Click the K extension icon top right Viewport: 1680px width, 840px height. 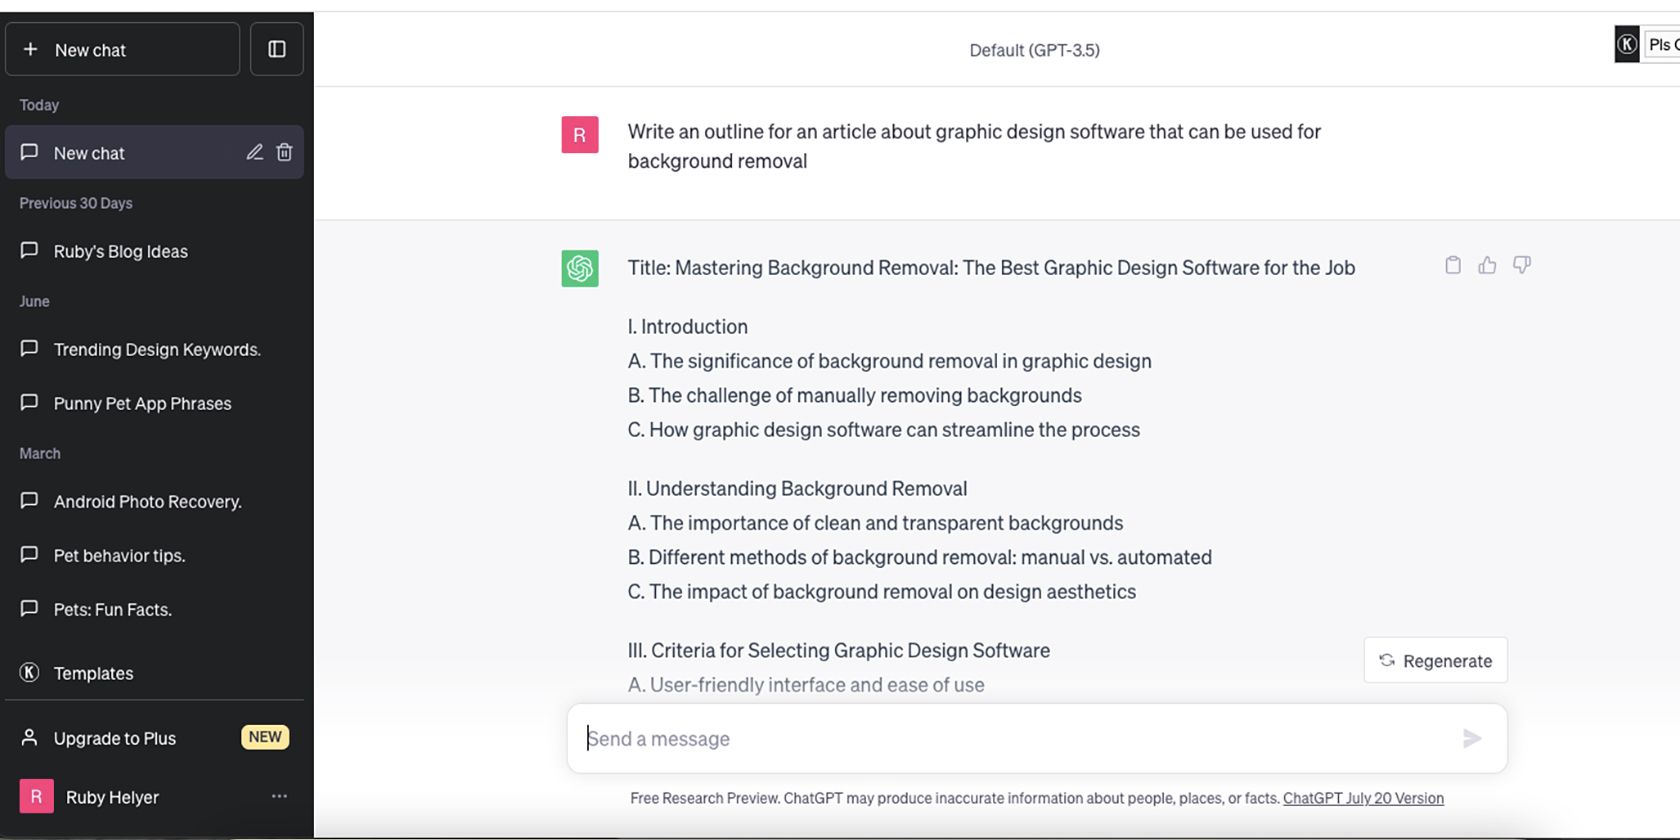[1627, 45]
